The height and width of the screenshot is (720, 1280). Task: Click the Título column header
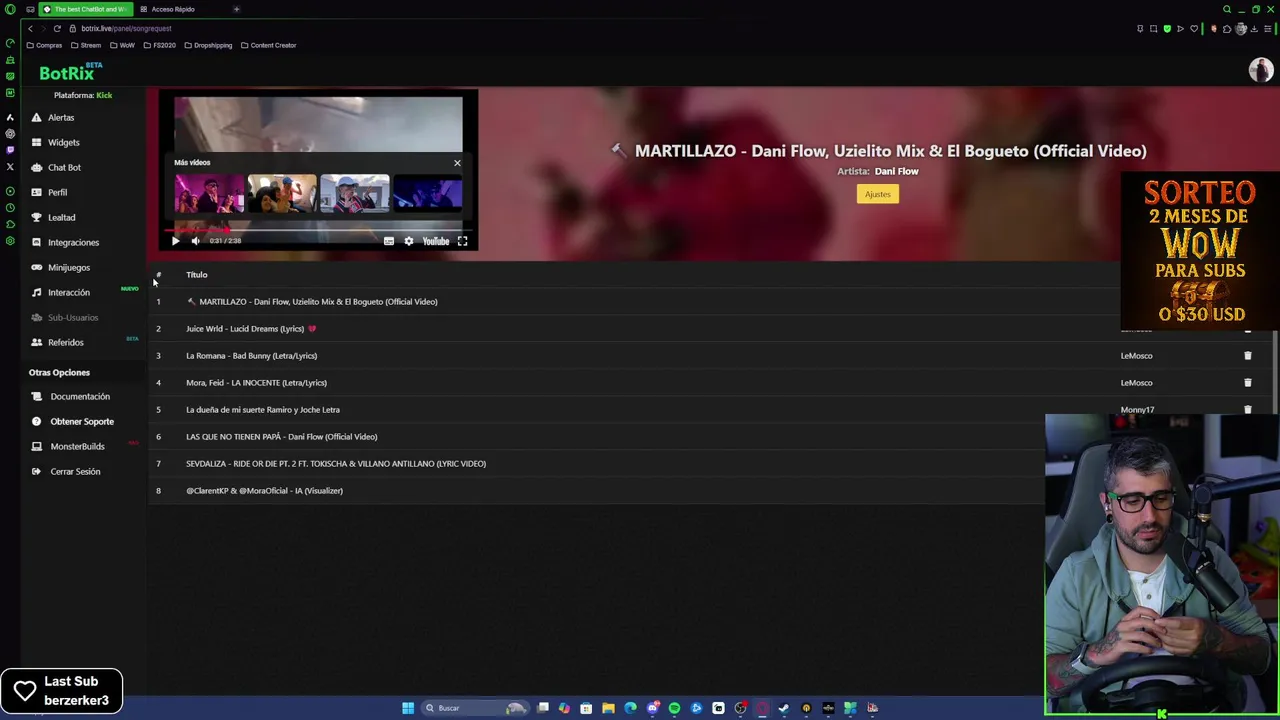point(196,275)
